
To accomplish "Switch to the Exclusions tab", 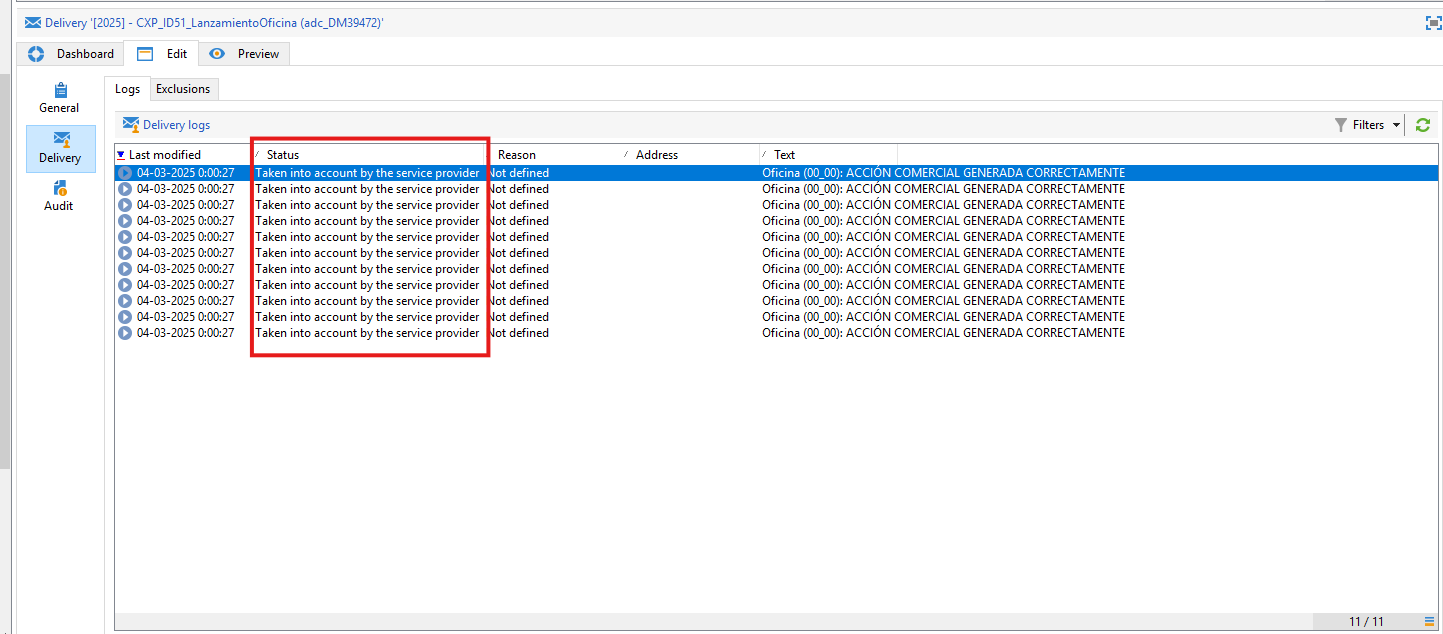I will click(183, 88).
